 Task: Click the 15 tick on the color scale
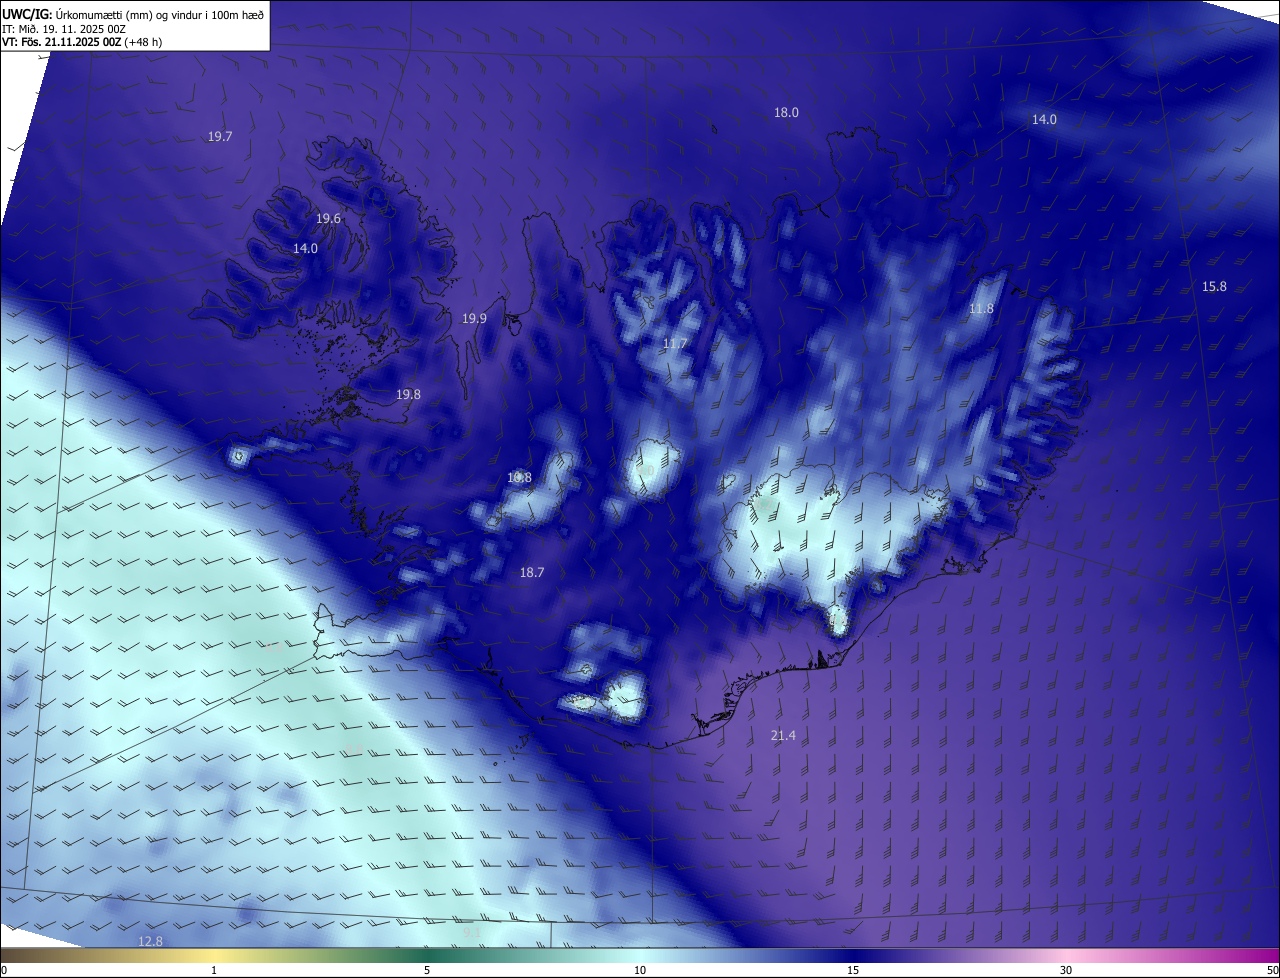coord(853,970)
